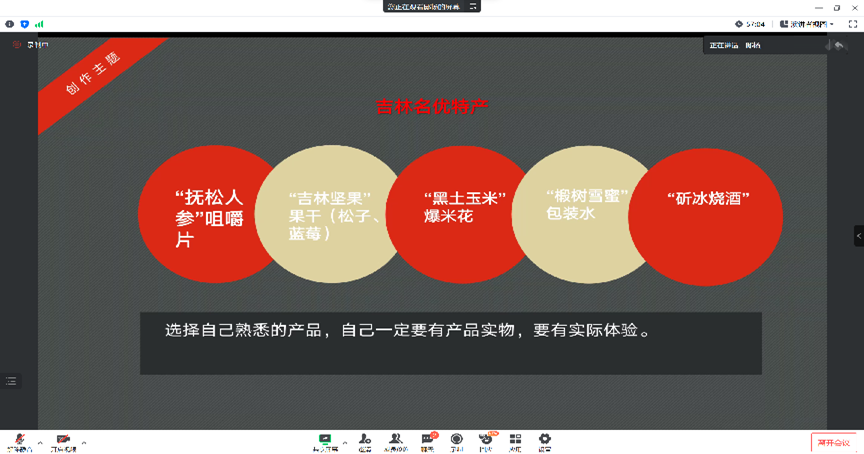Unmute the microphone
The image size is (864, 454).
coord(19,442)
